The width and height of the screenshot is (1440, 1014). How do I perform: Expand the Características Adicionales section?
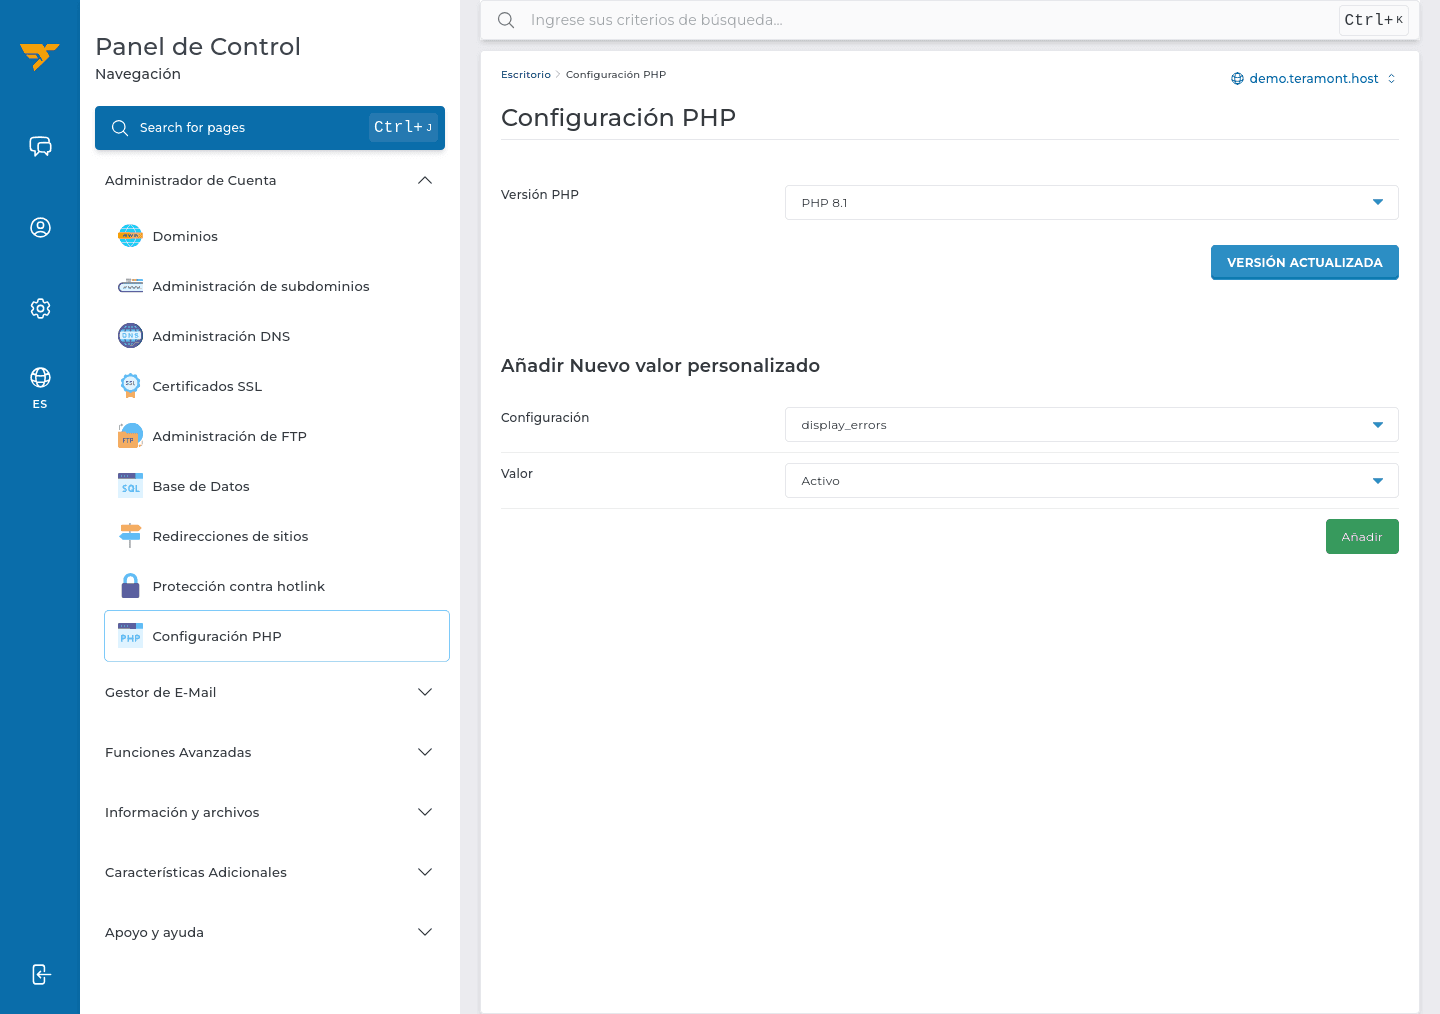(x=269, y=872)
